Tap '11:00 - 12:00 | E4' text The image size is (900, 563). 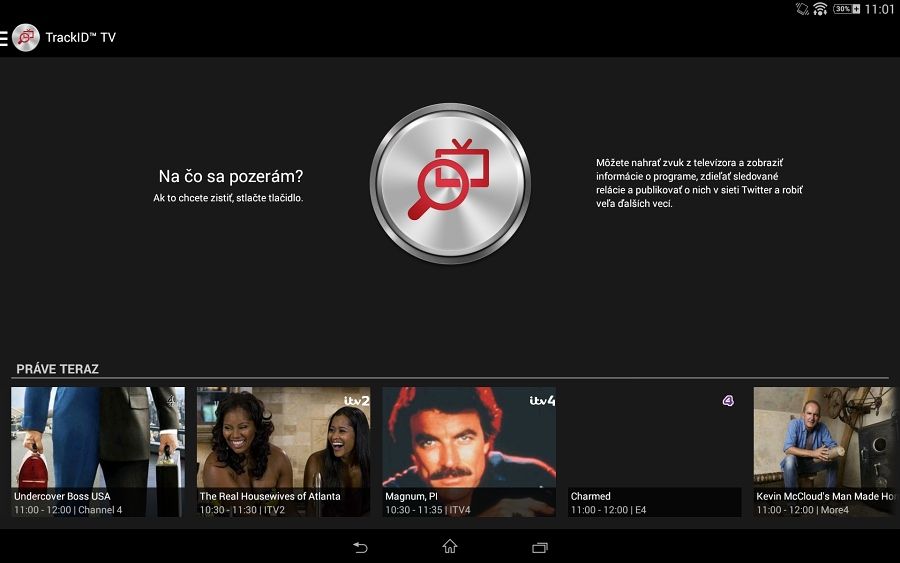608,510
